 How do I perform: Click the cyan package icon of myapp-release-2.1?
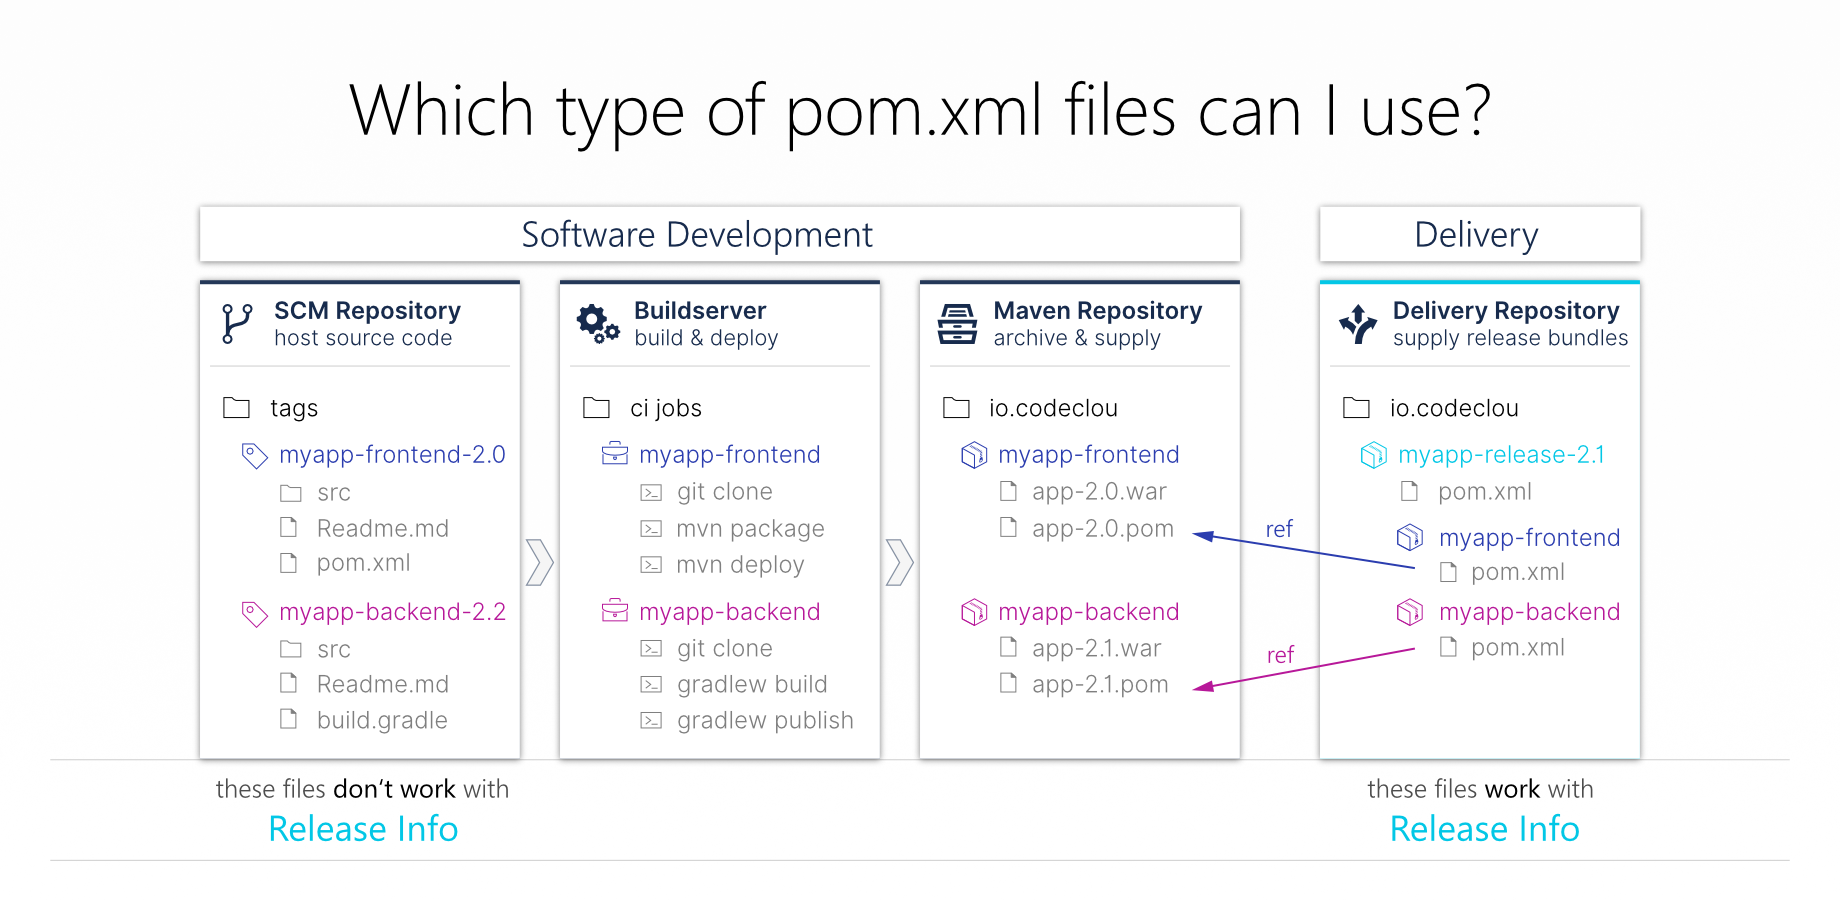pos(1374,455)
